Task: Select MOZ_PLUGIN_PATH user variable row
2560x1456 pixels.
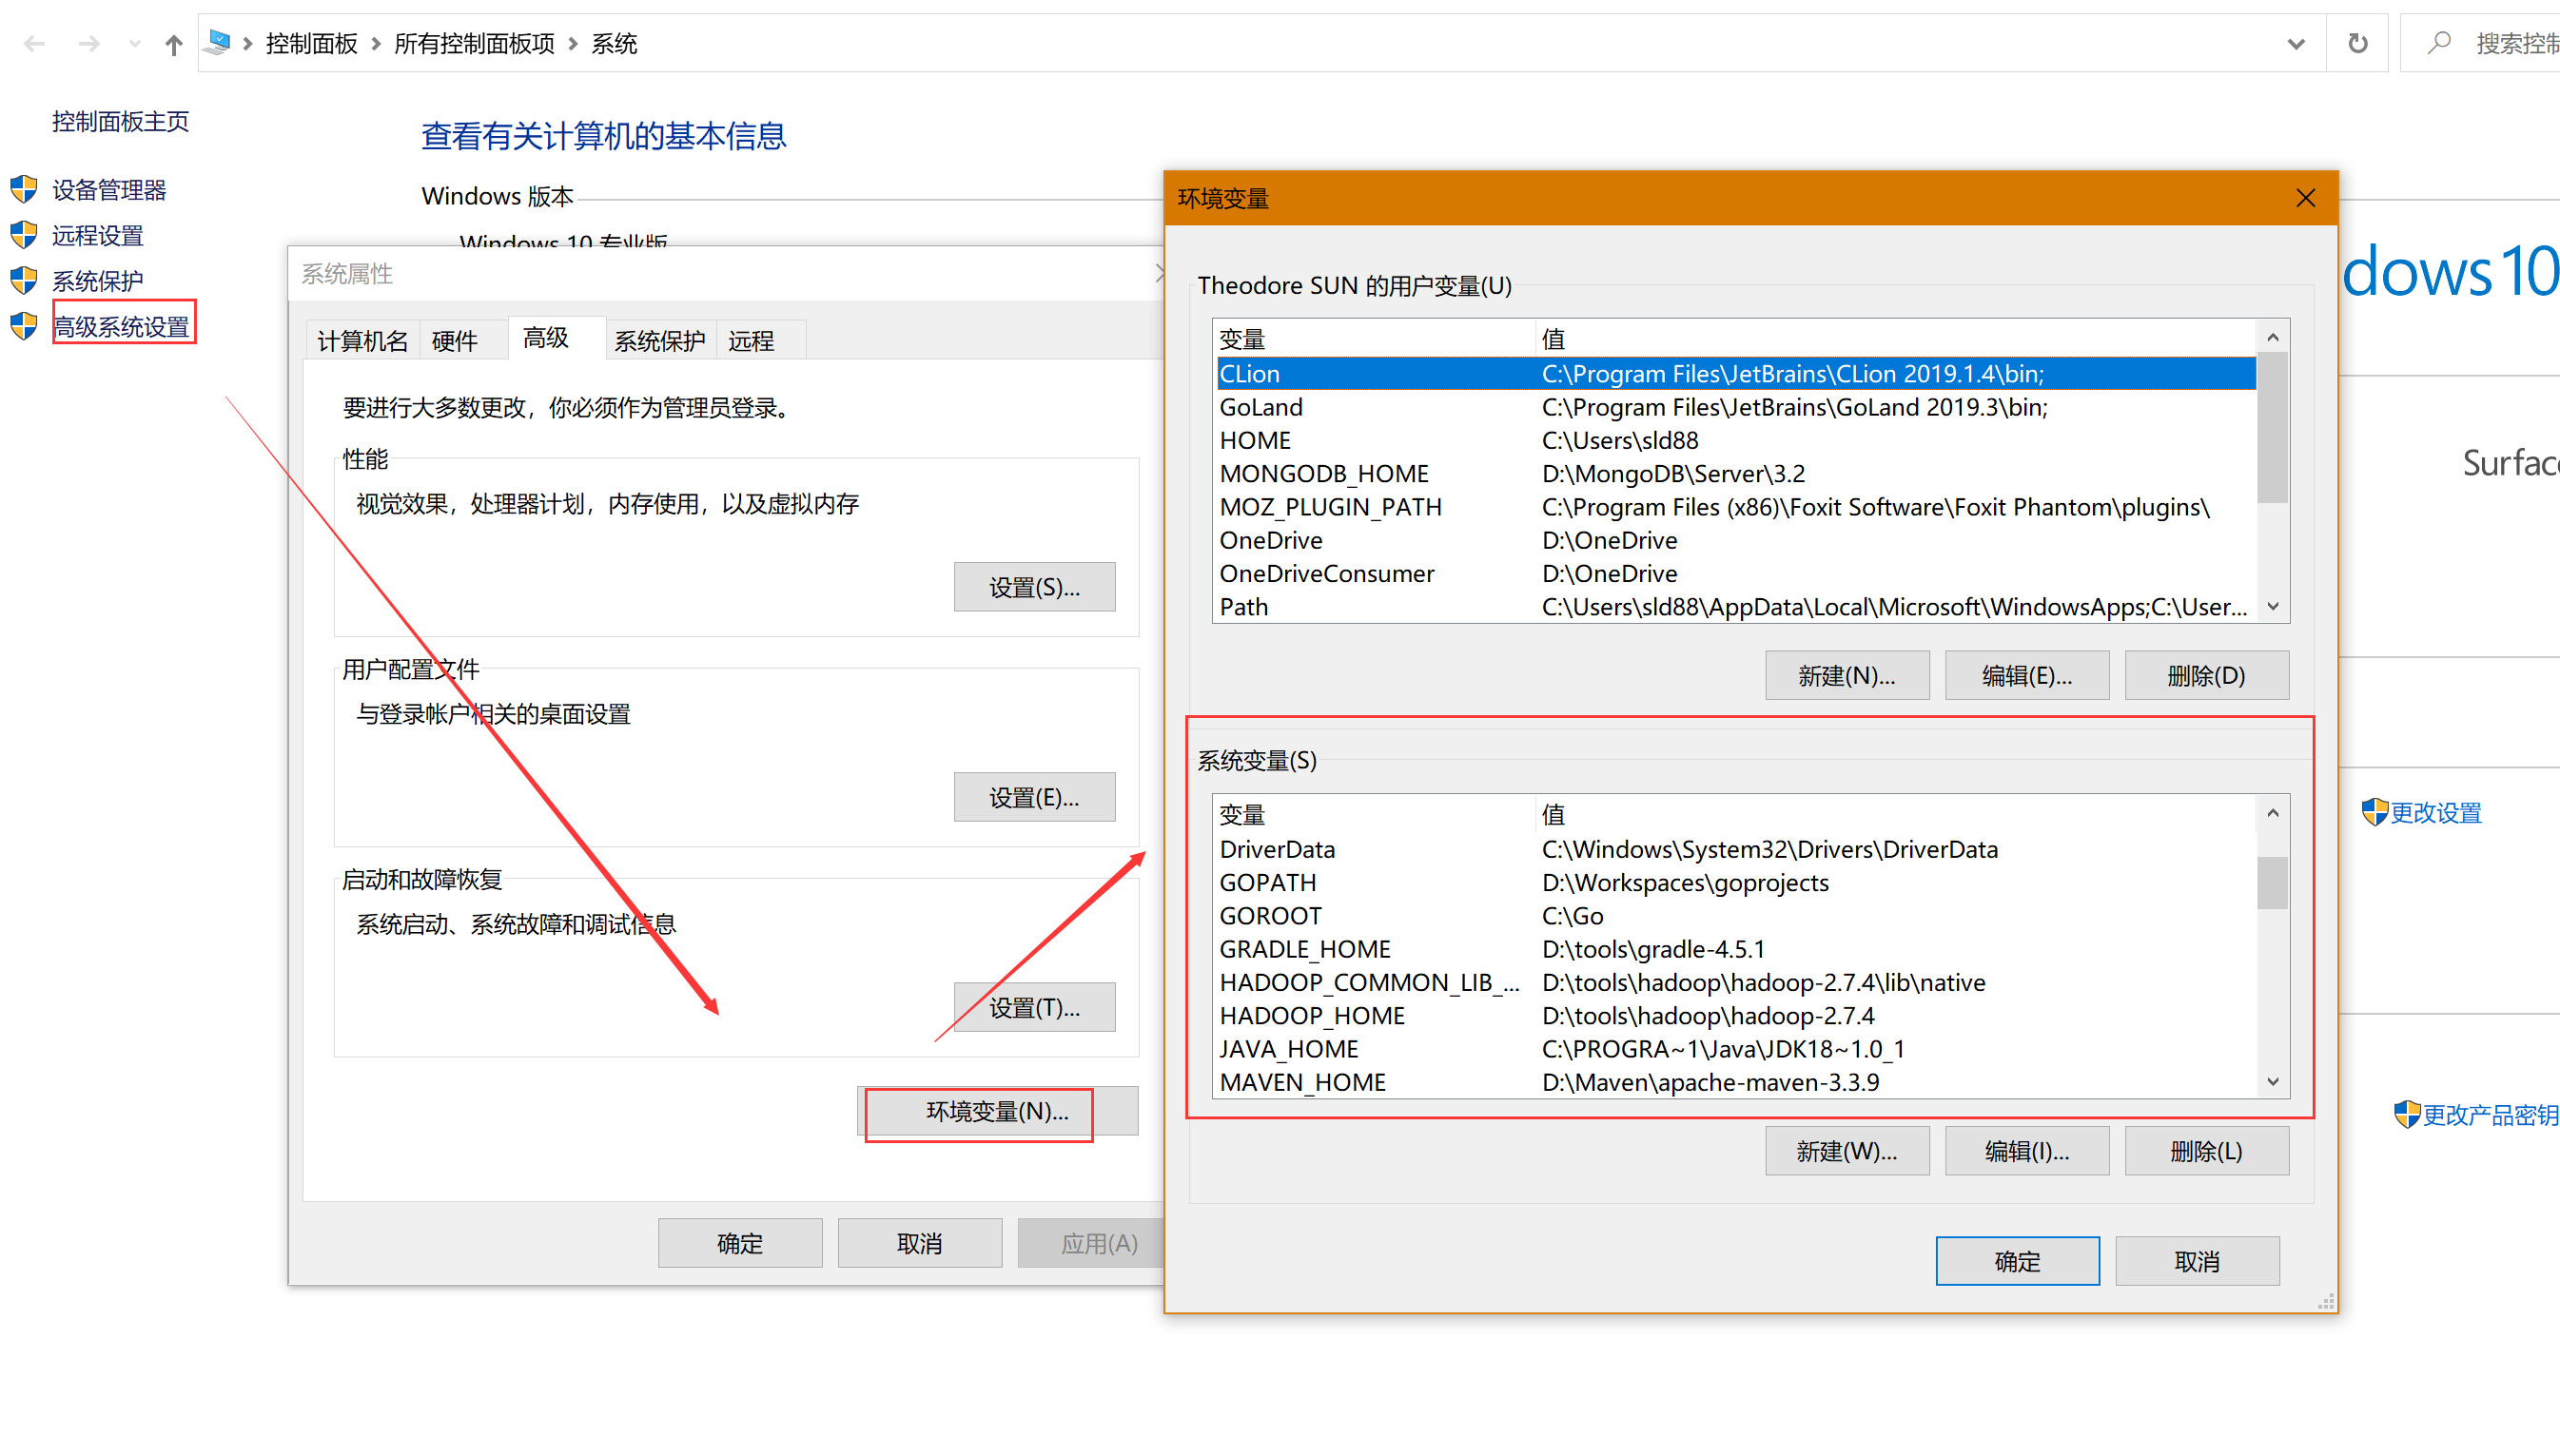Action: pos(1735,507)
